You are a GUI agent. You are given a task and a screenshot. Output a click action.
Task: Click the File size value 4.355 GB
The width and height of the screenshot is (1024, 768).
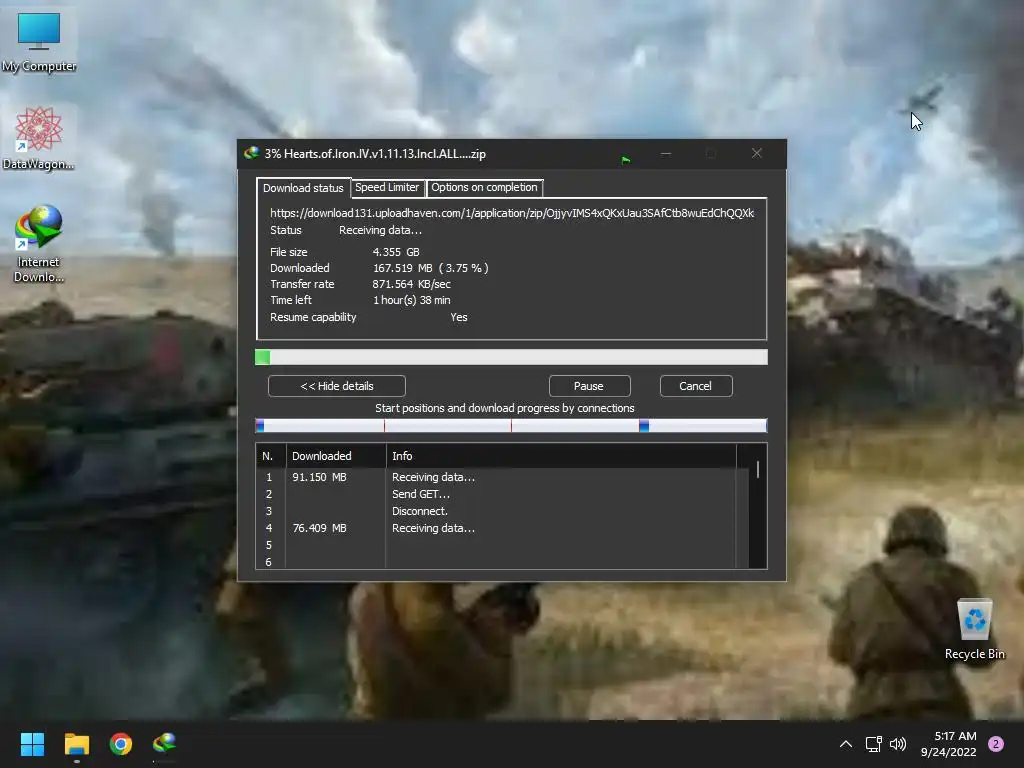396,252
